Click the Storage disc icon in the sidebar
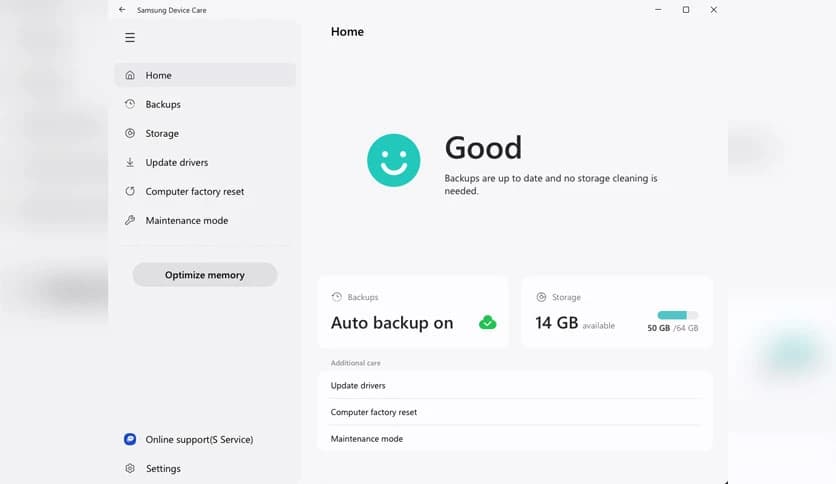 (130, 133)
